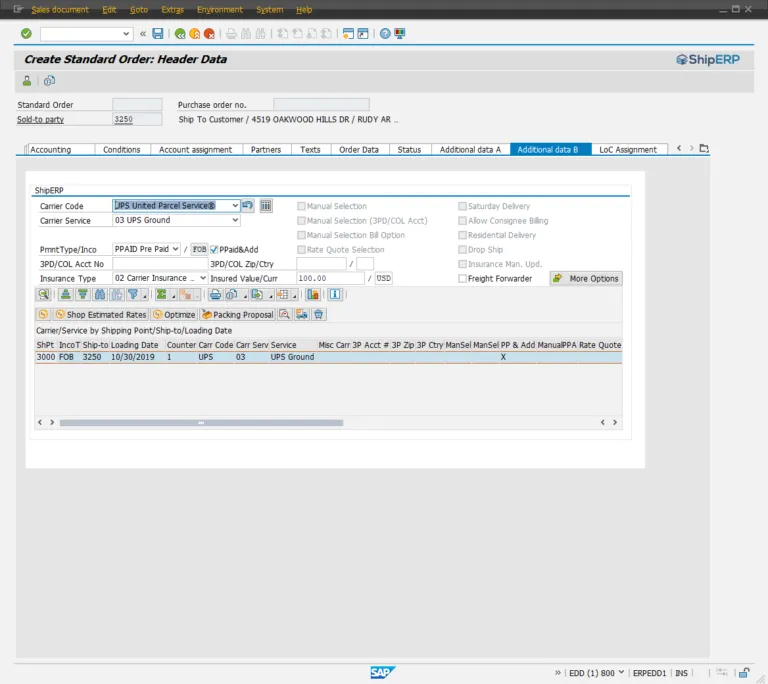768x684 pixels.
Task: Click the header partner person icon
Action: click(27, 81)
